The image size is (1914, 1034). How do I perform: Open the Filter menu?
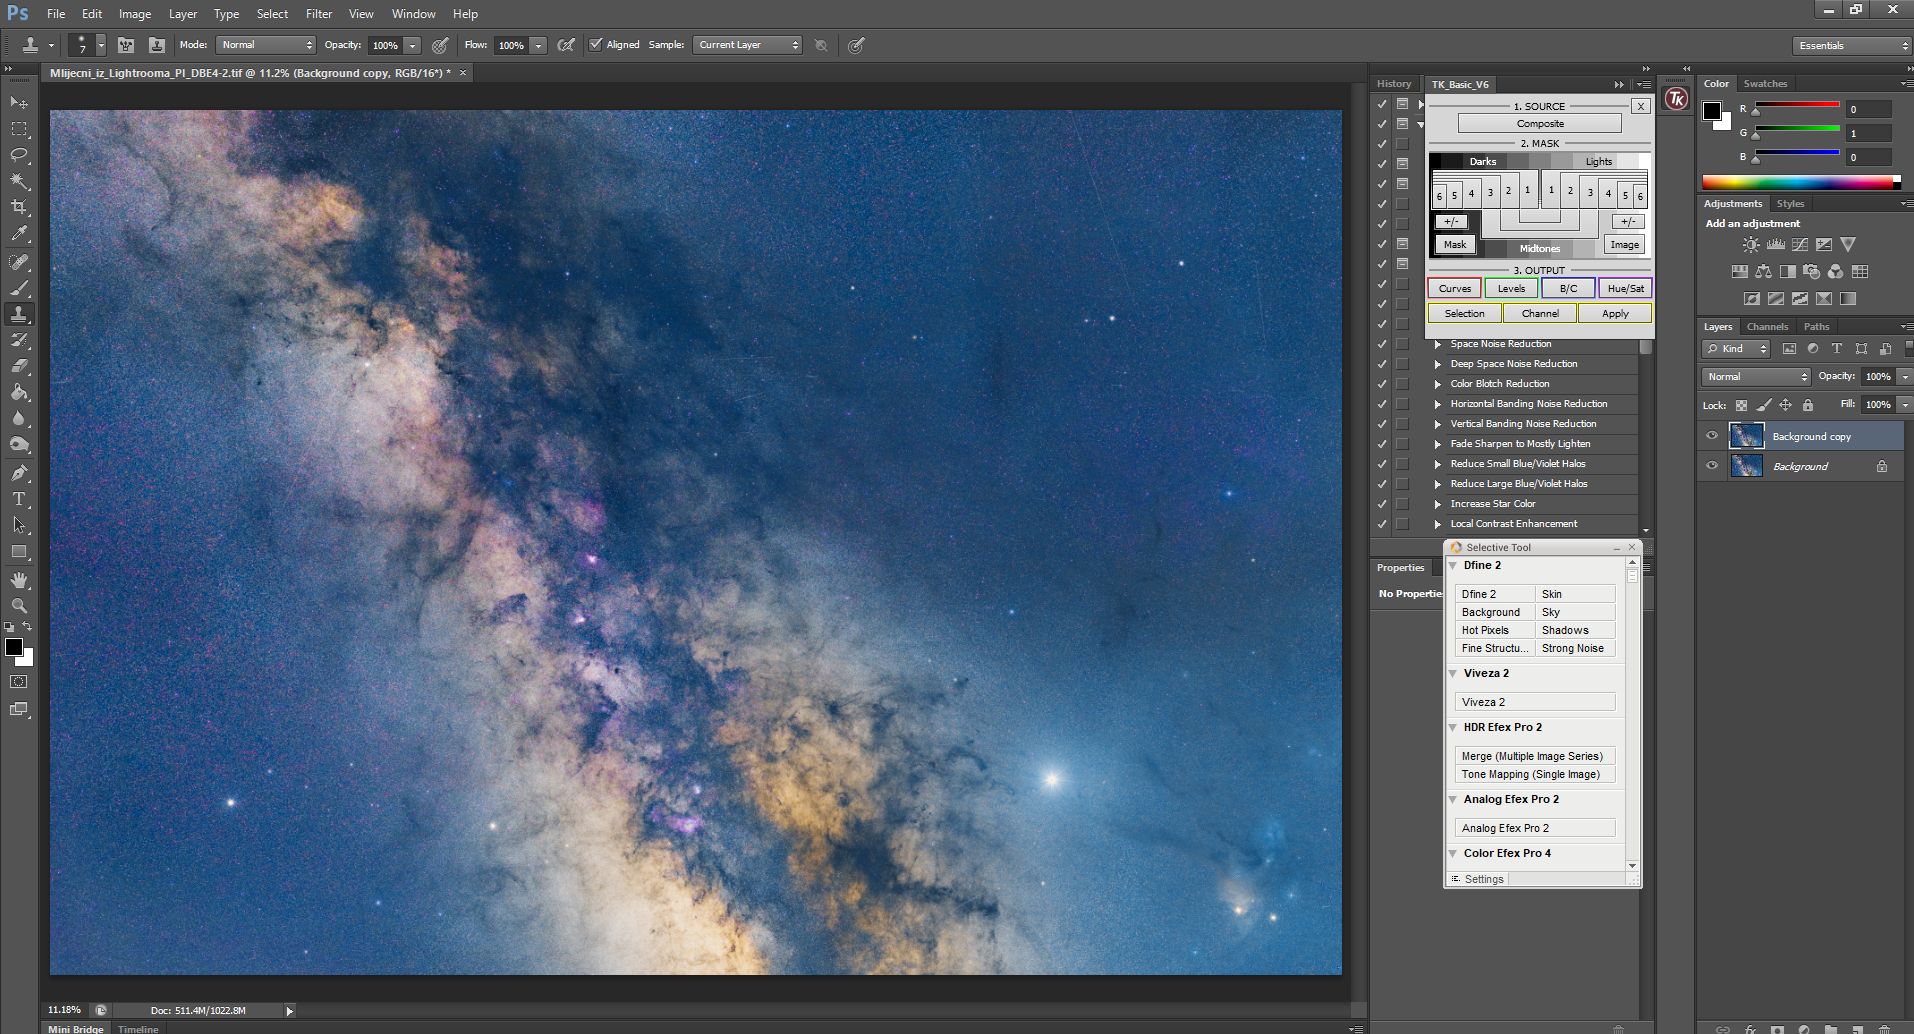319,14
